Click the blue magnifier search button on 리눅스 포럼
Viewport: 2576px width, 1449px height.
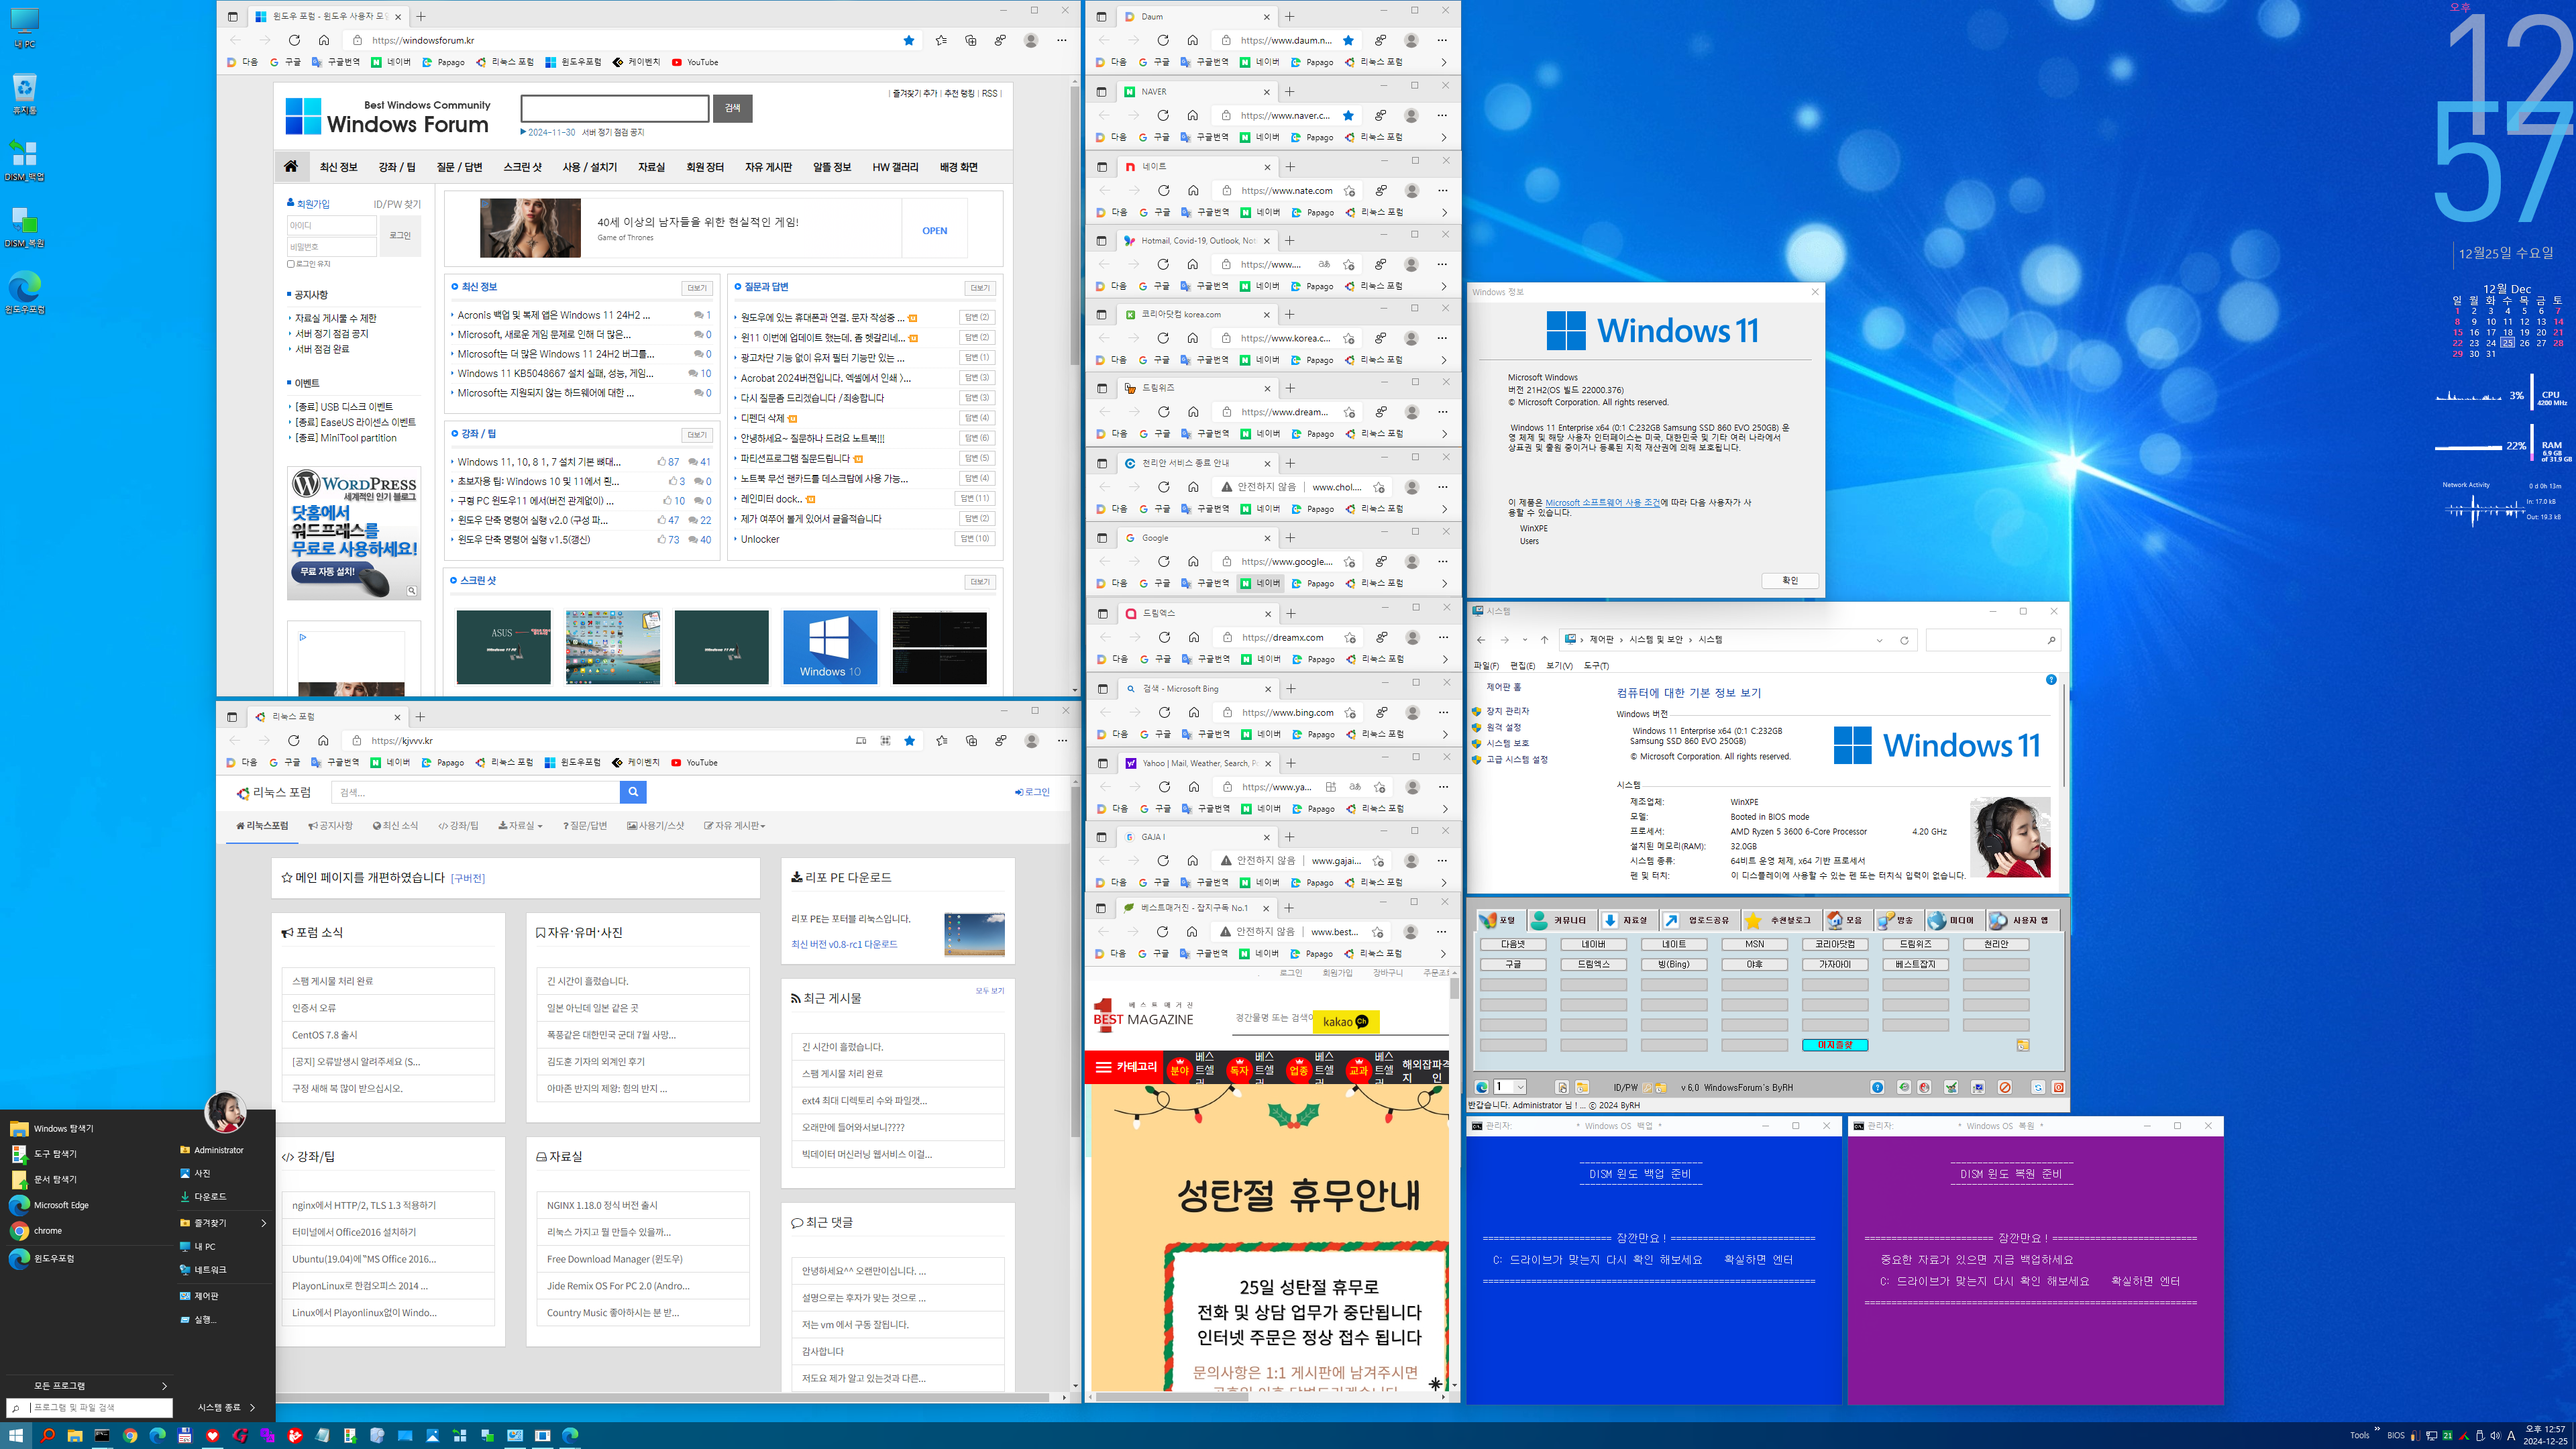[633, 792]
